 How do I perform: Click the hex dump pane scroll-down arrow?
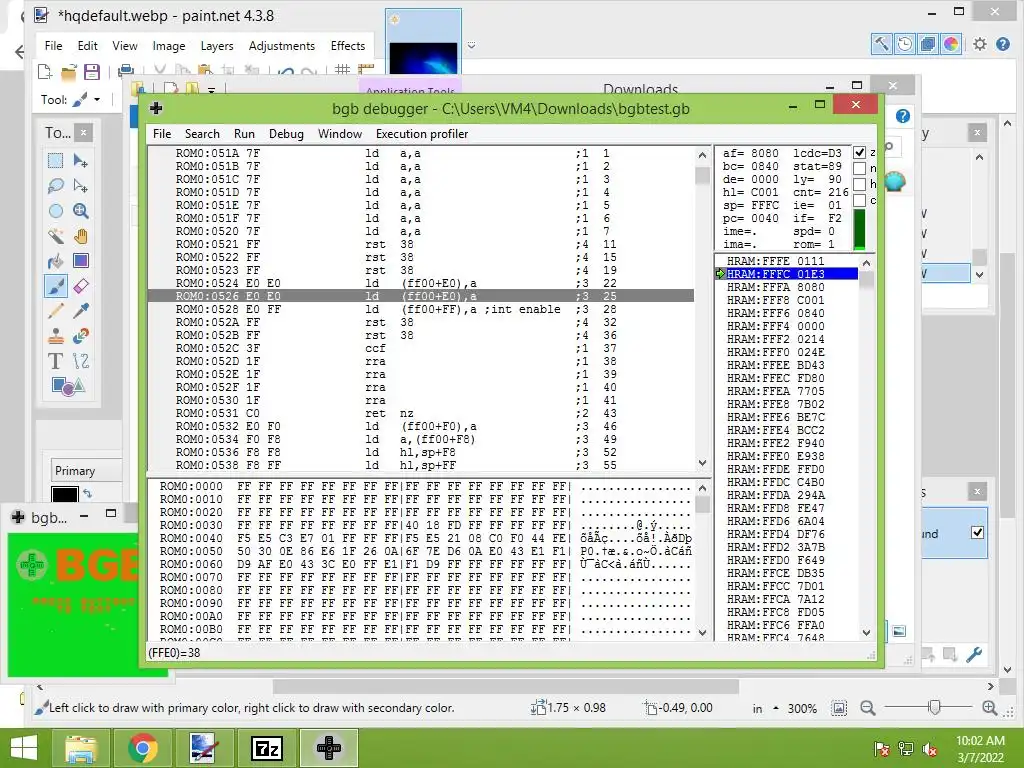(x=702, y=632)
